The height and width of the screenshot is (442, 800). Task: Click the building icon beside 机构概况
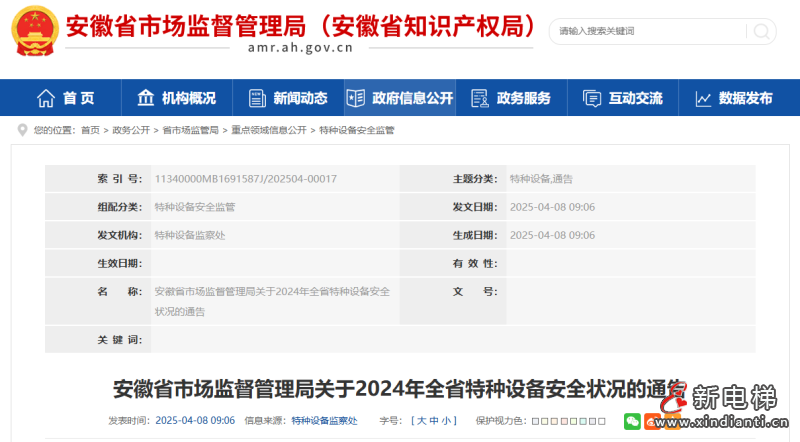[x=147, y=98]
